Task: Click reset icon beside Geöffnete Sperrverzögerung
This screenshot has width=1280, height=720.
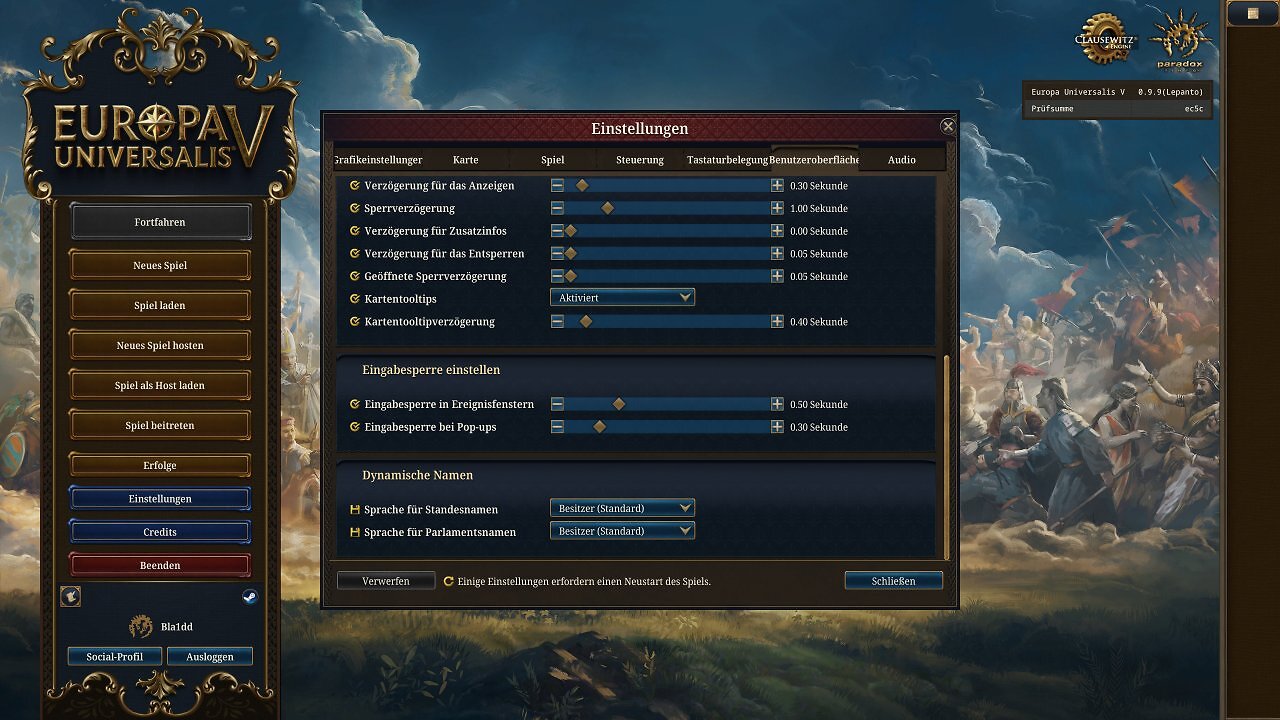Action: coord(354,276)
